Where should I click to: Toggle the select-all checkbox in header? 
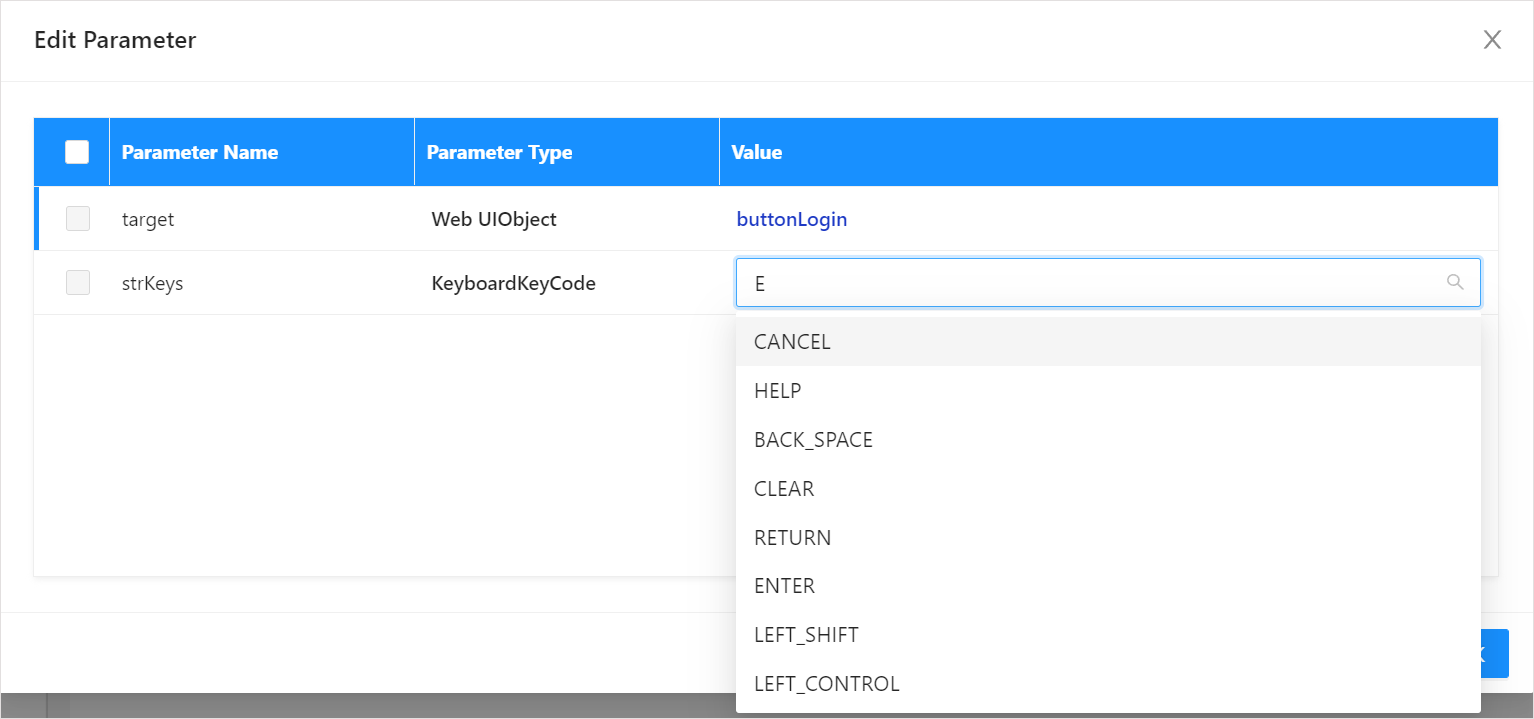[77, 152]
